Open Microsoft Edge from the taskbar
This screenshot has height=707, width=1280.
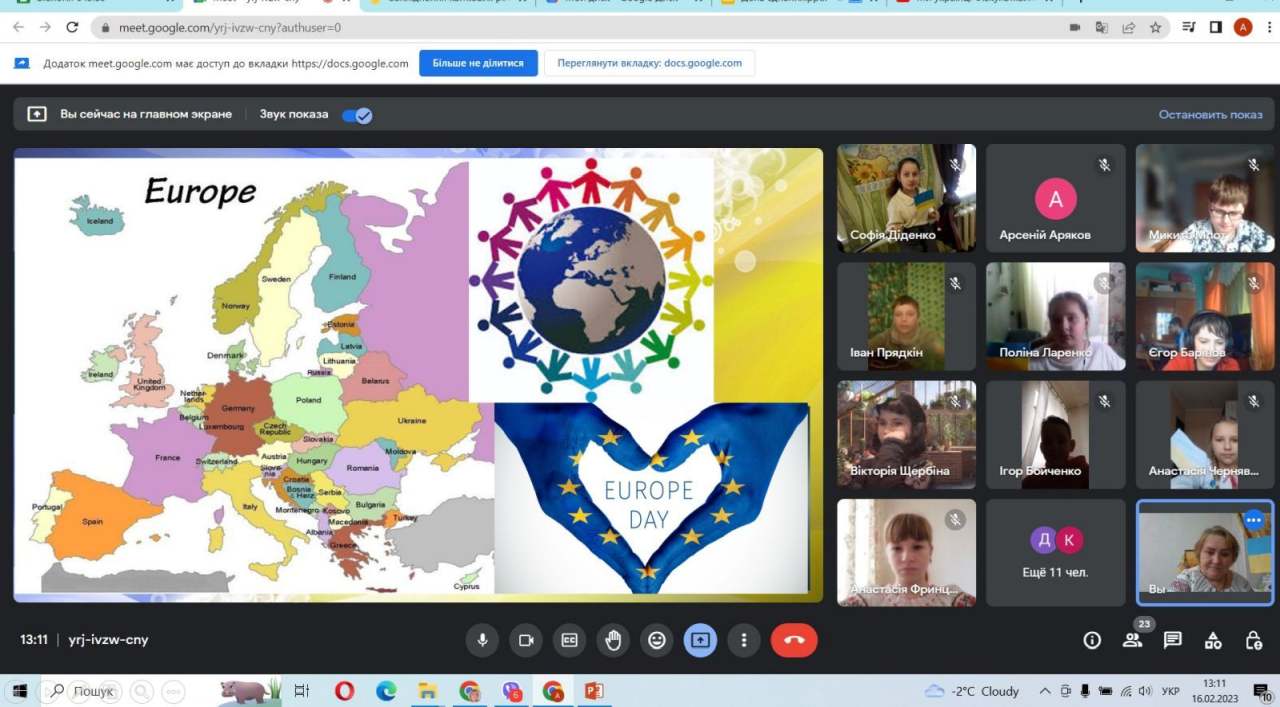point(386,691)
